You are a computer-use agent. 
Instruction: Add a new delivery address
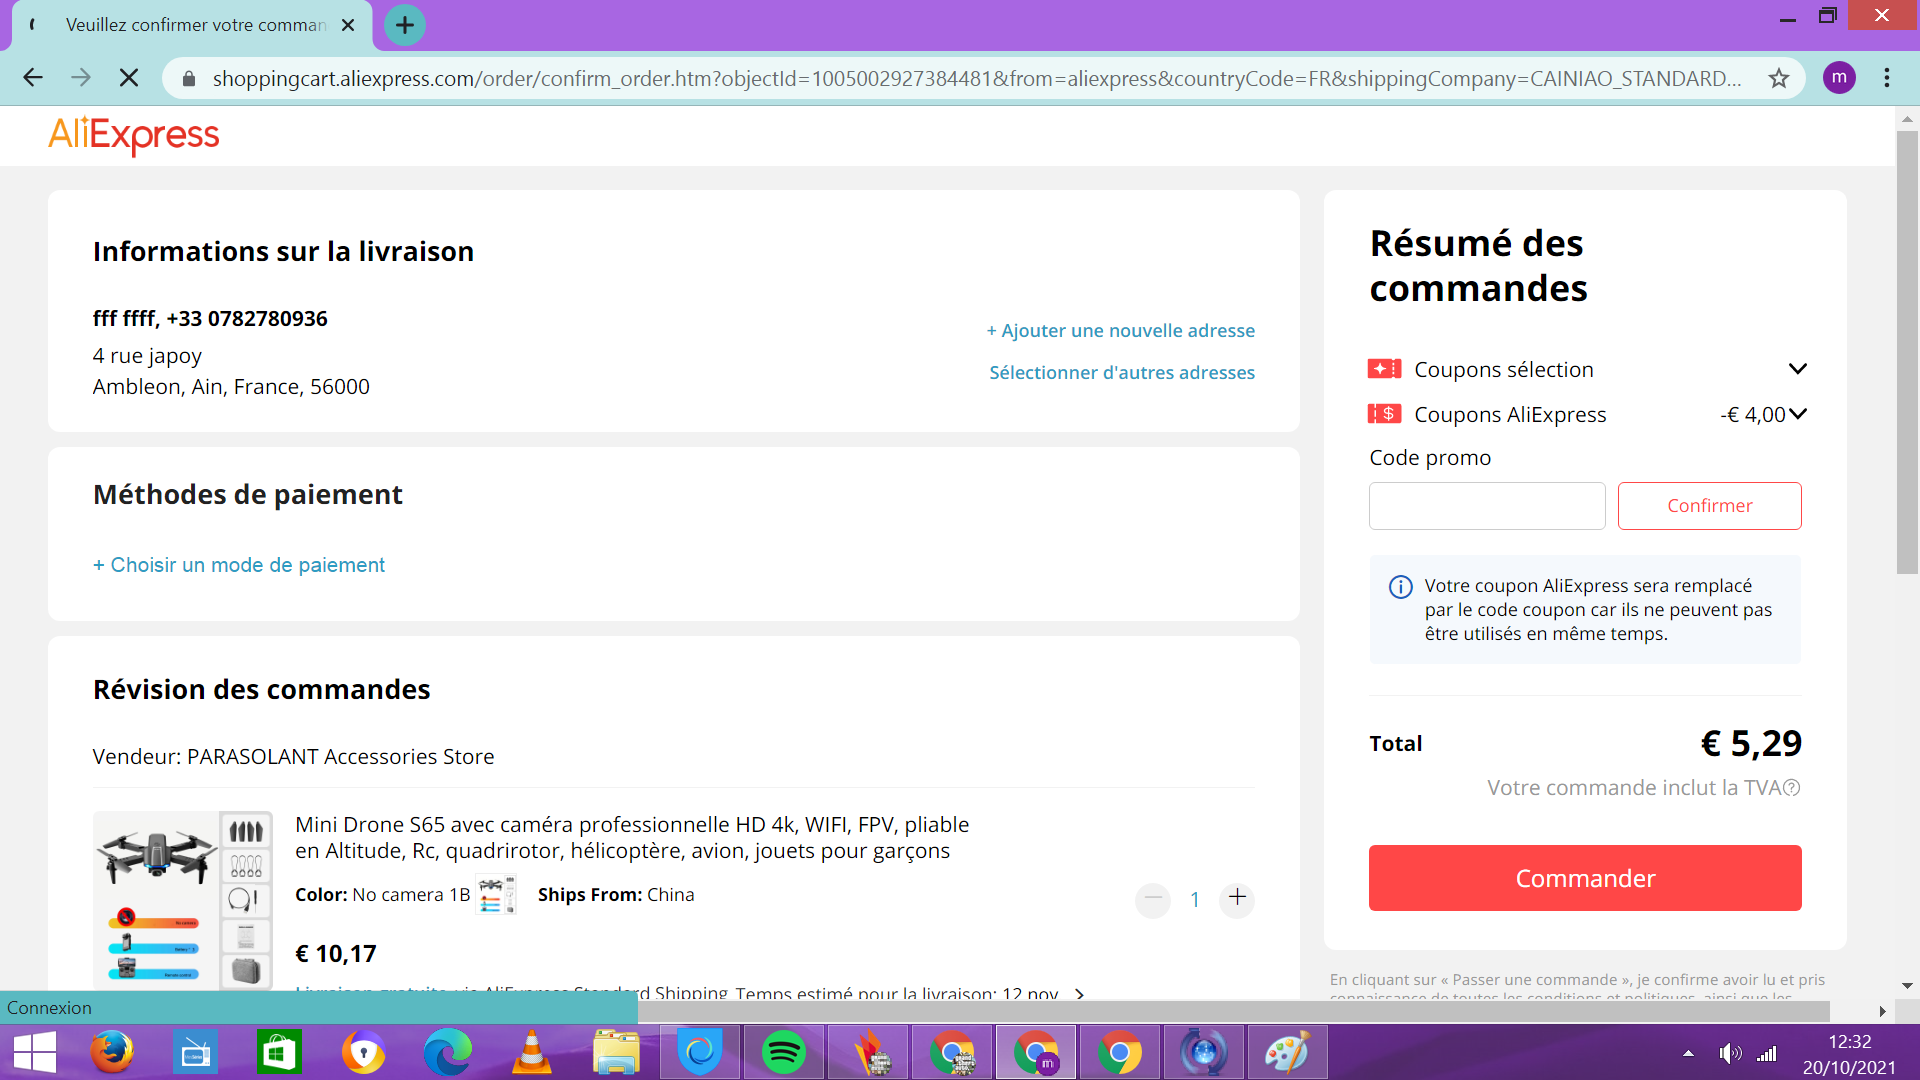[1121, 330]
